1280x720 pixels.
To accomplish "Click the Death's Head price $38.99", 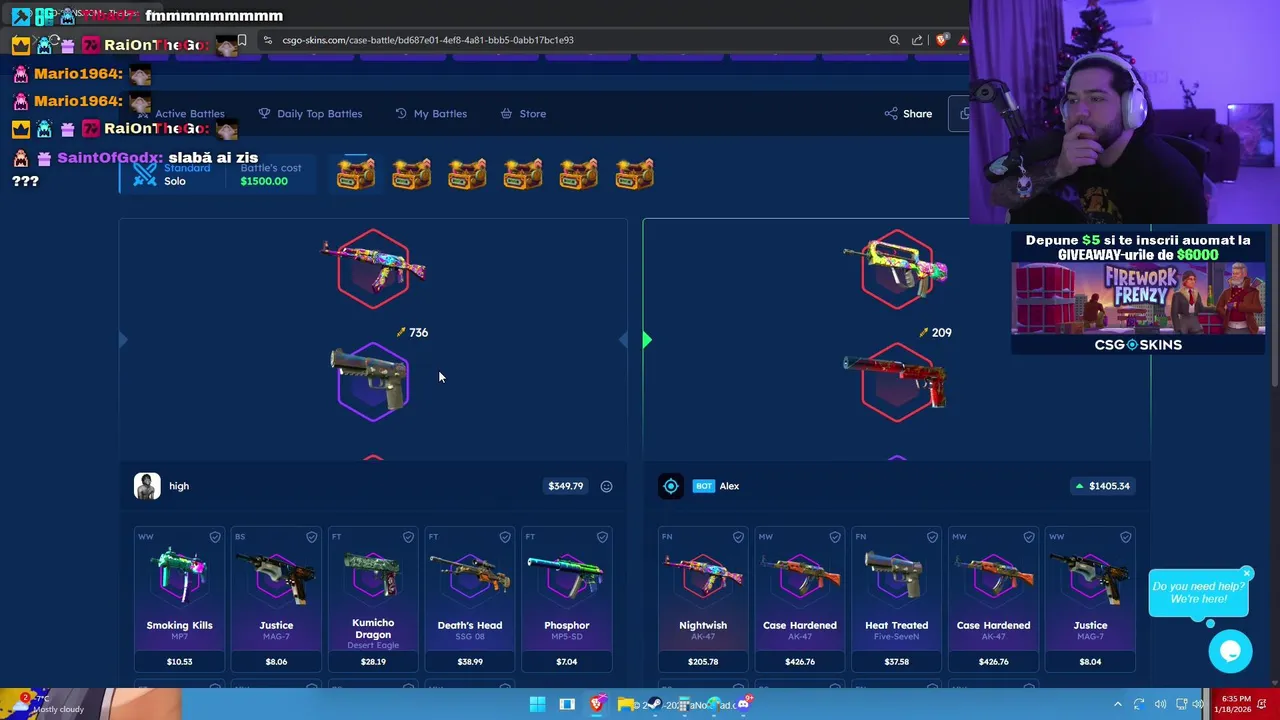I will coord(470,661).
